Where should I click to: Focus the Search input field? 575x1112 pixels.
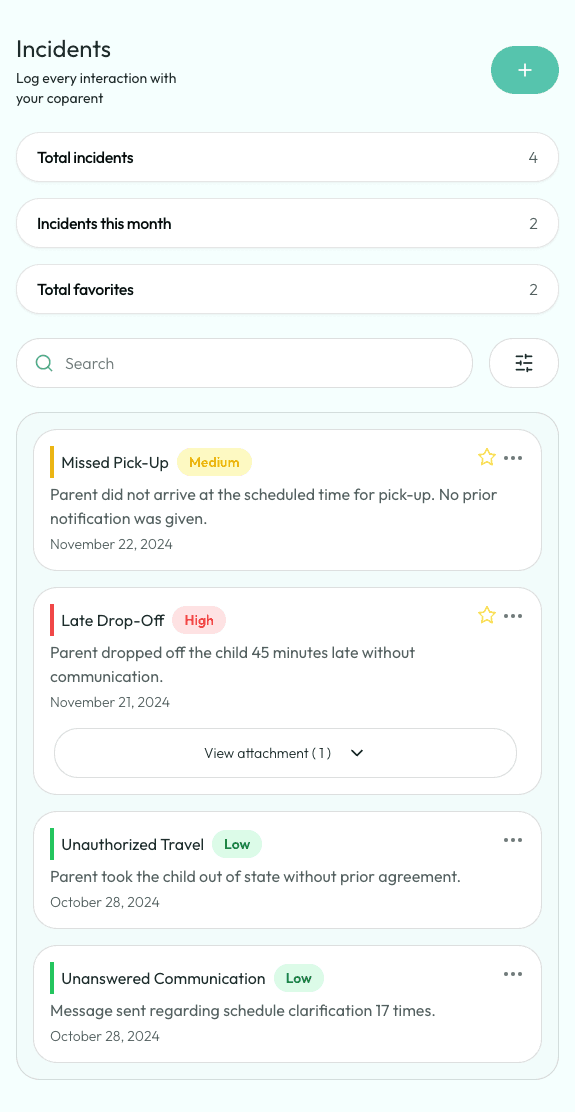245,363
